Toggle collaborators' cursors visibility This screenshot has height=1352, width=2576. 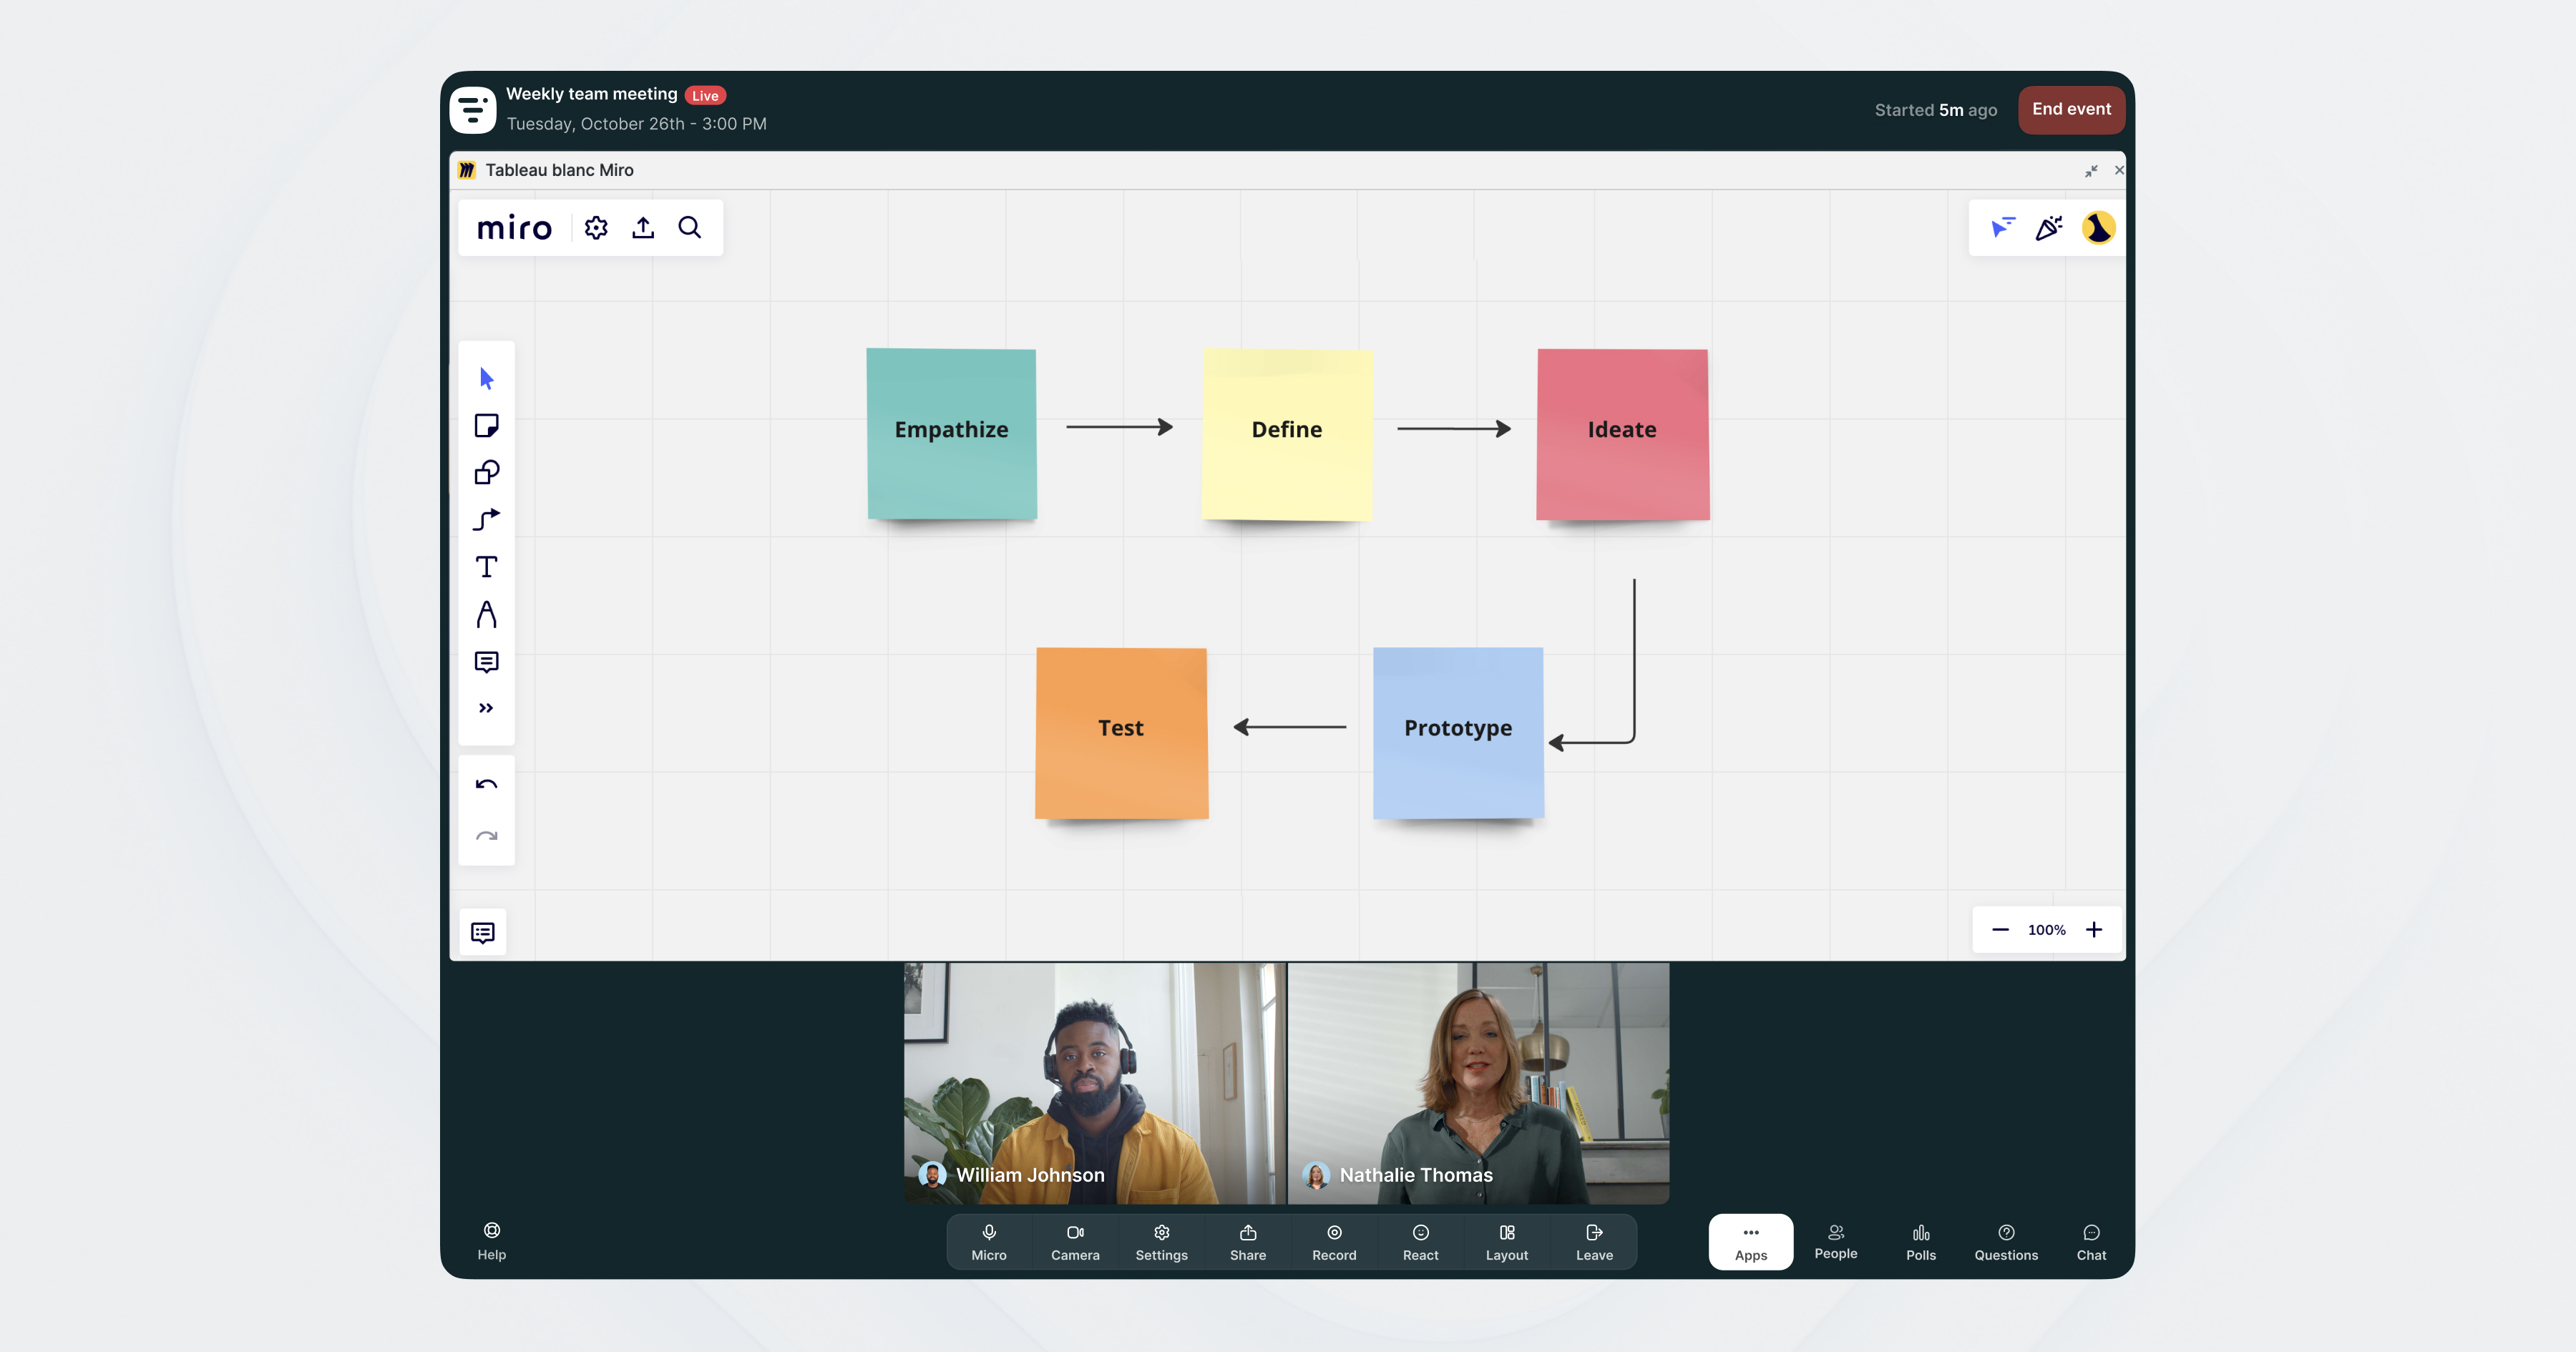click(x=2002, y=228)
